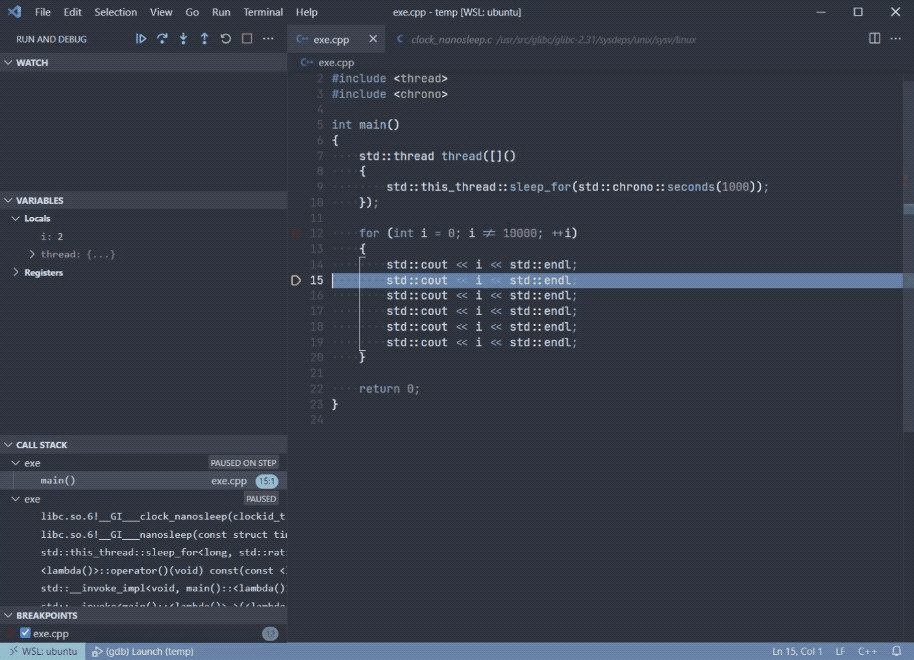Expand the thread variable
The image size is (914, 660).
coord(32,254)
